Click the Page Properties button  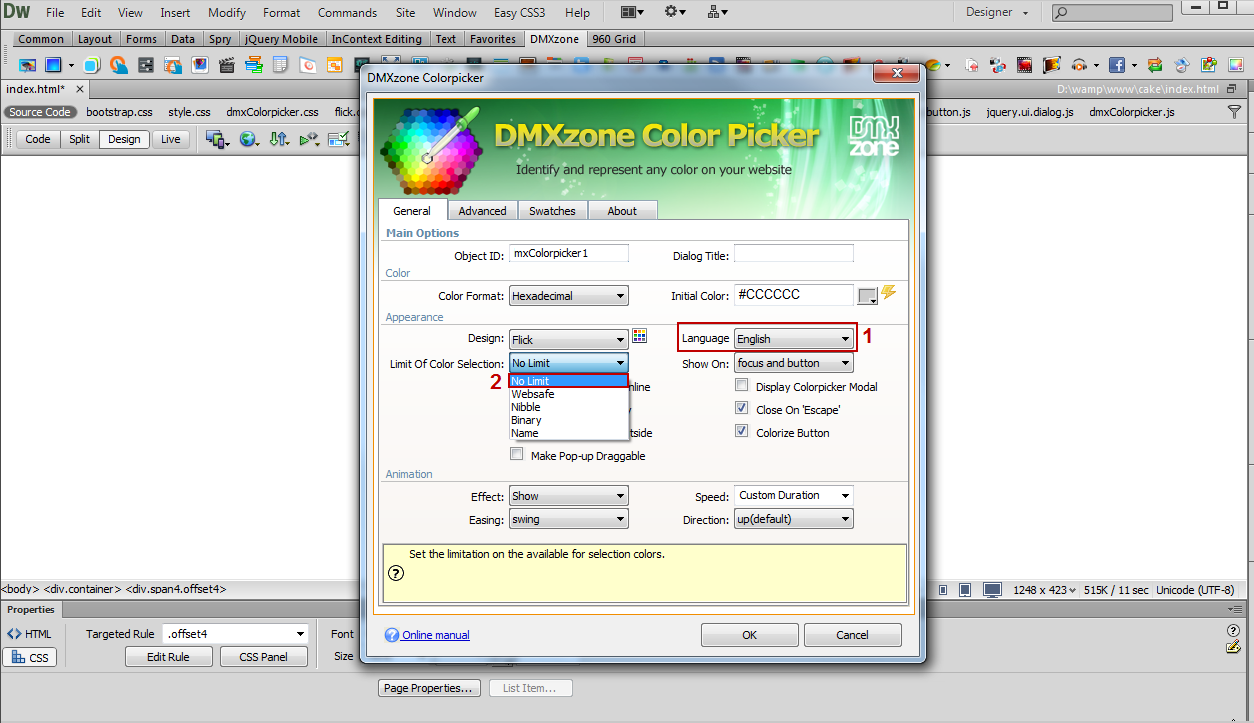[430, 688]
